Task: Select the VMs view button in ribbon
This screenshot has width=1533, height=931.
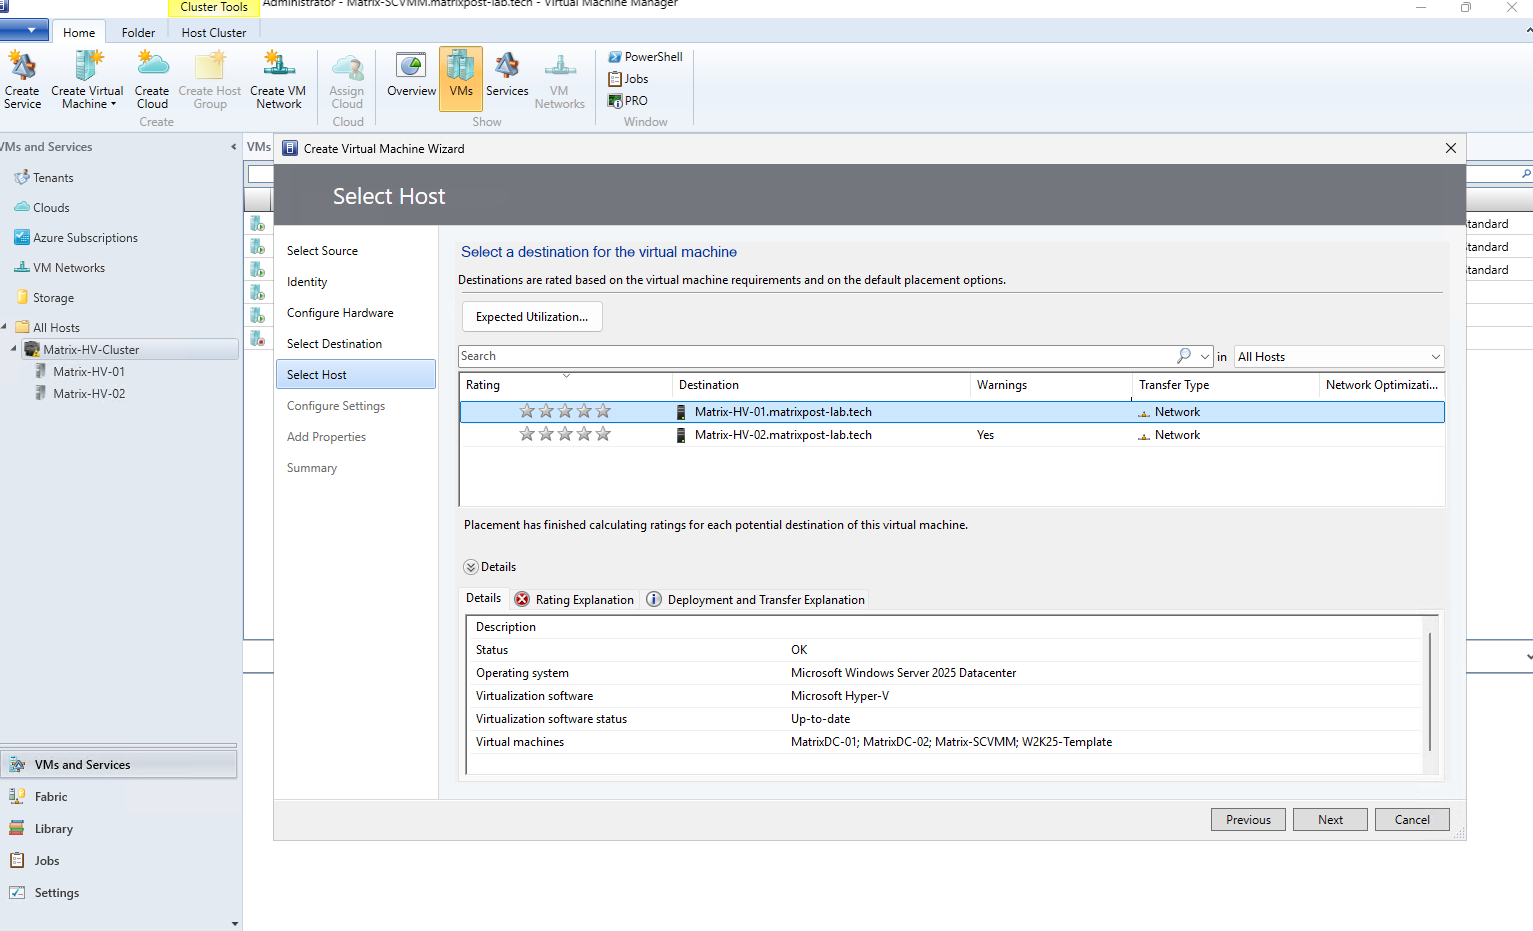Action: point(461,79)
